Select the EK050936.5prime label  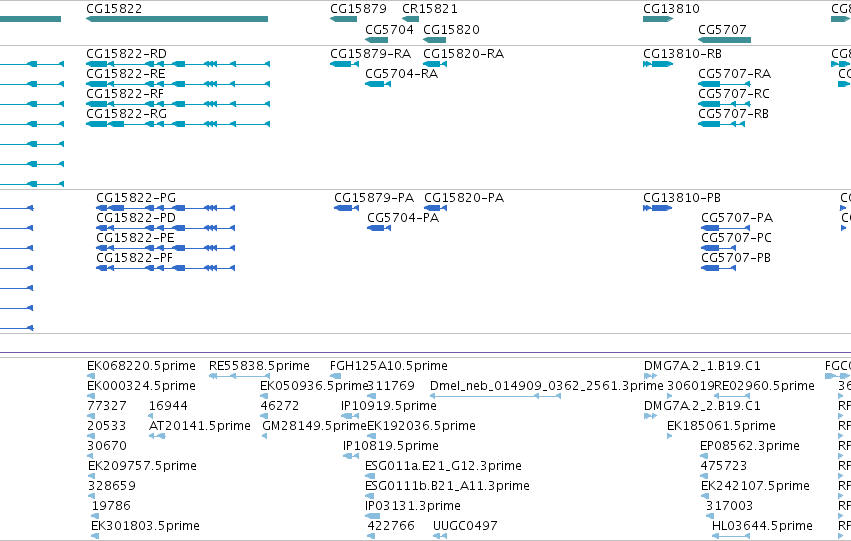point(314,386)
